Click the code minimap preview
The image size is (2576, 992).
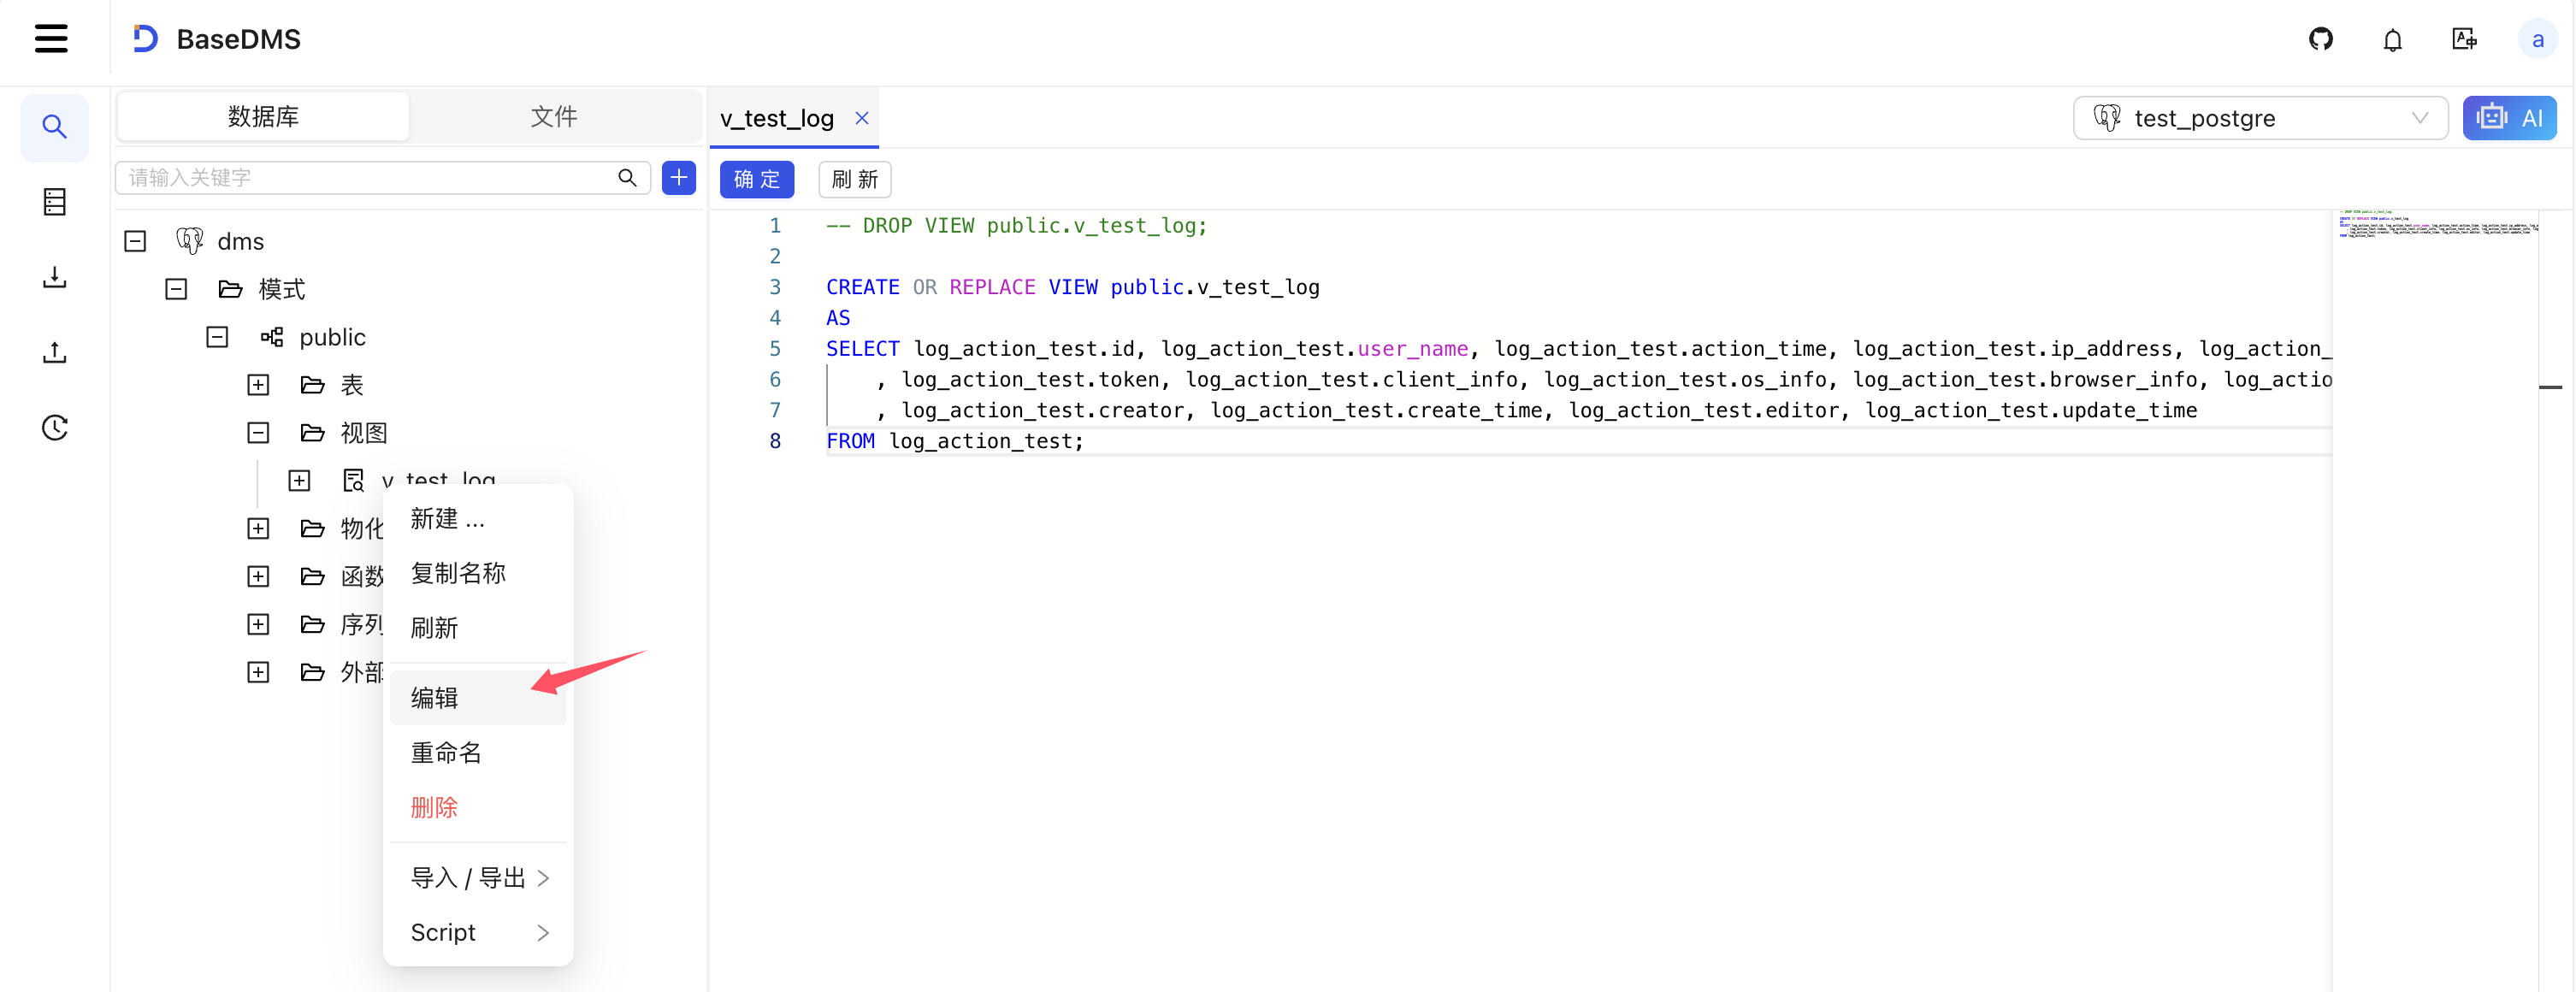(2435, 225)
